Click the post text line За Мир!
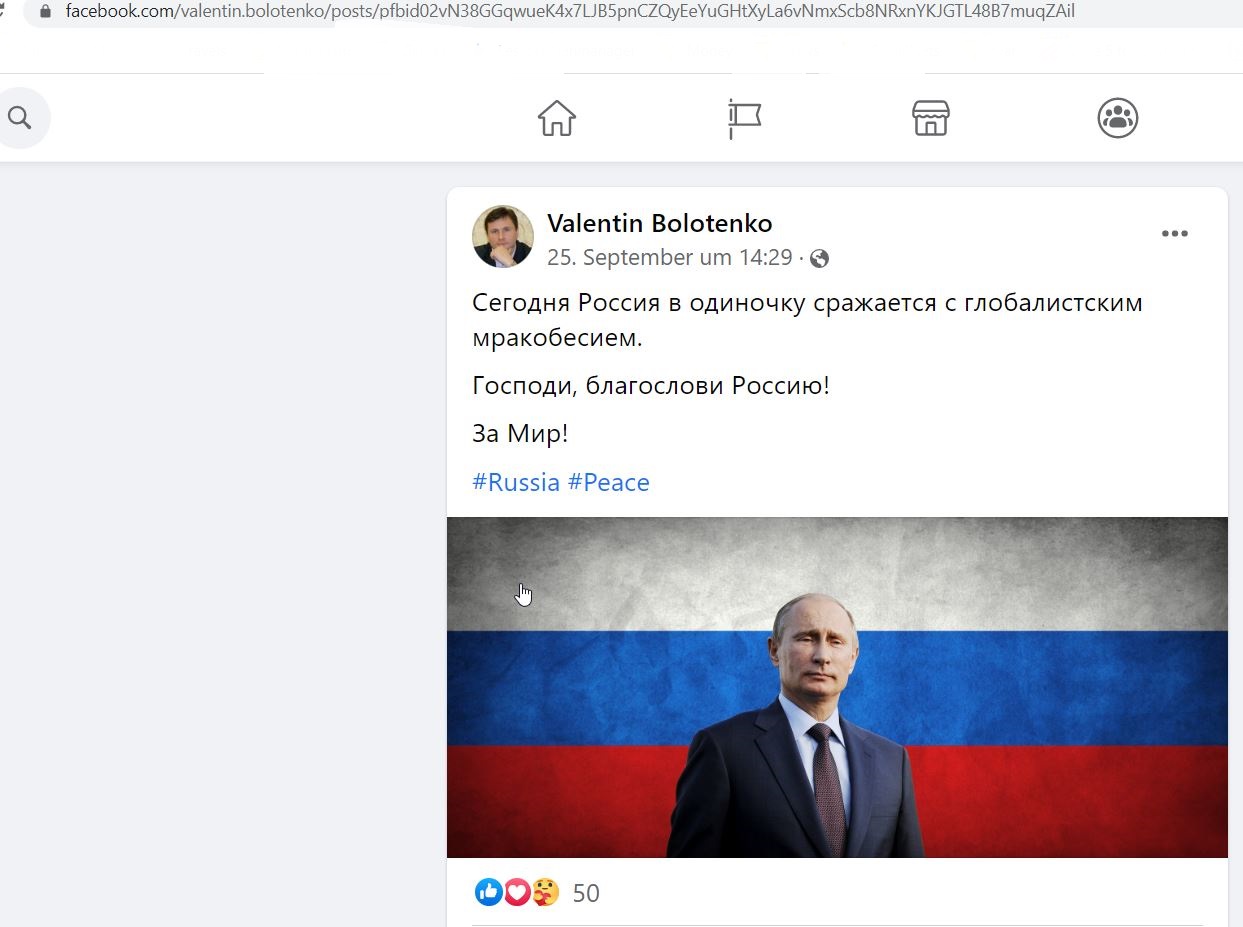 tap(520, 434)
